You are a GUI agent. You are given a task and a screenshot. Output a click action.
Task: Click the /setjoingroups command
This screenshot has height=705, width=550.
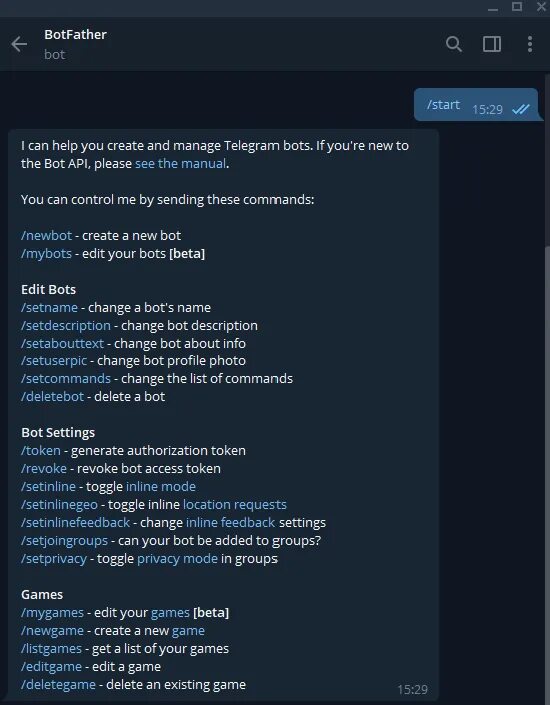(x=64, y=540)
